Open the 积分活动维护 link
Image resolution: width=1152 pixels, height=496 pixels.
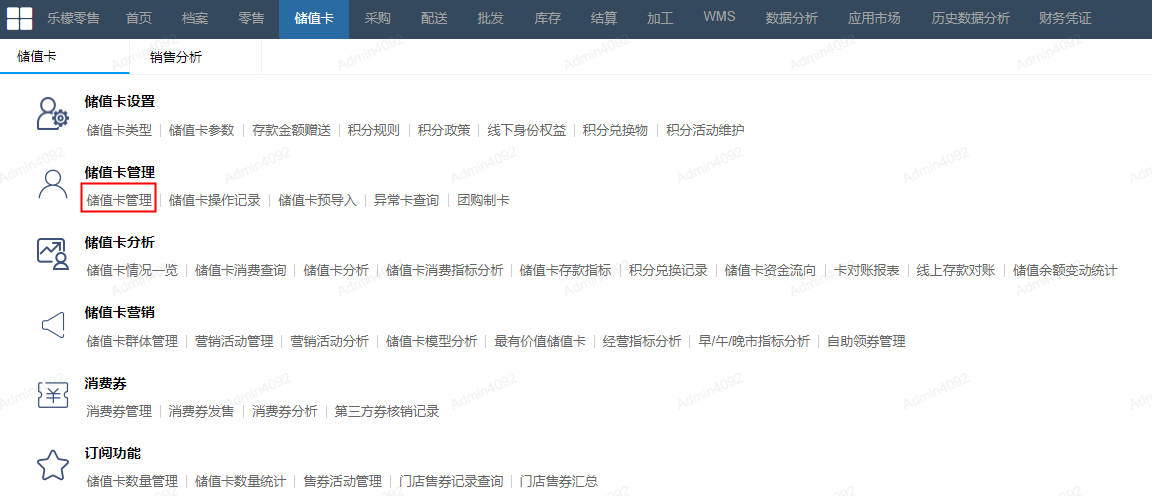click(x=705, y=130)
